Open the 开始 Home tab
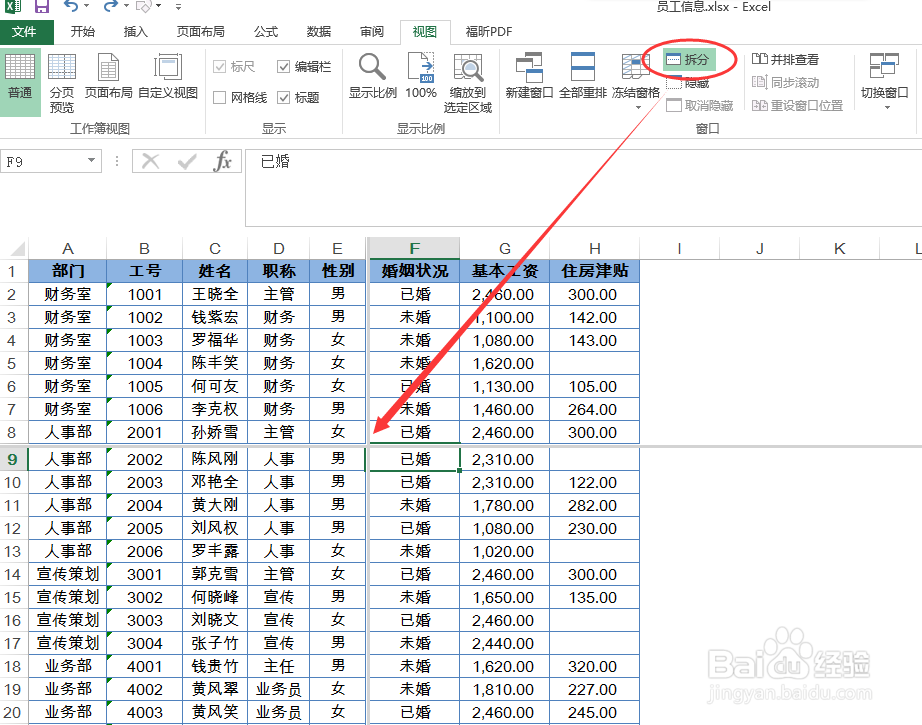Viewport: 922px width, 725px height. [x=82, y=32]
